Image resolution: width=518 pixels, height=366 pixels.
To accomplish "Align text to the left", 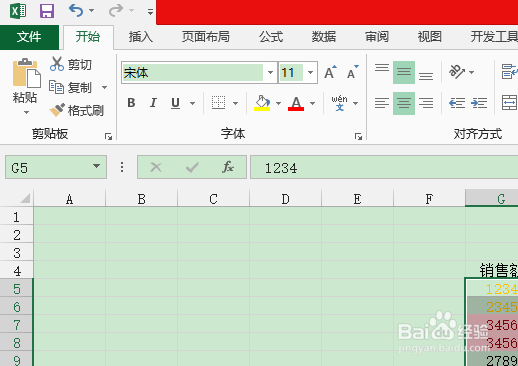I will pos(382,103).
